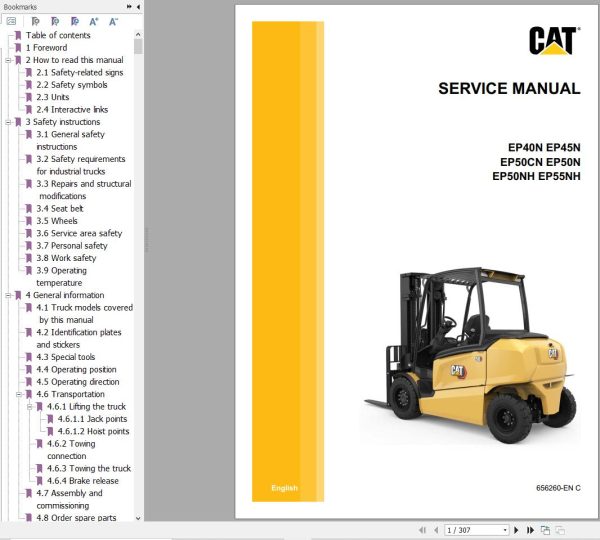Viewport: 600px width, 540px height.
Task: Click the bookmarks scrollbar thumb
Action: point(138,47)
